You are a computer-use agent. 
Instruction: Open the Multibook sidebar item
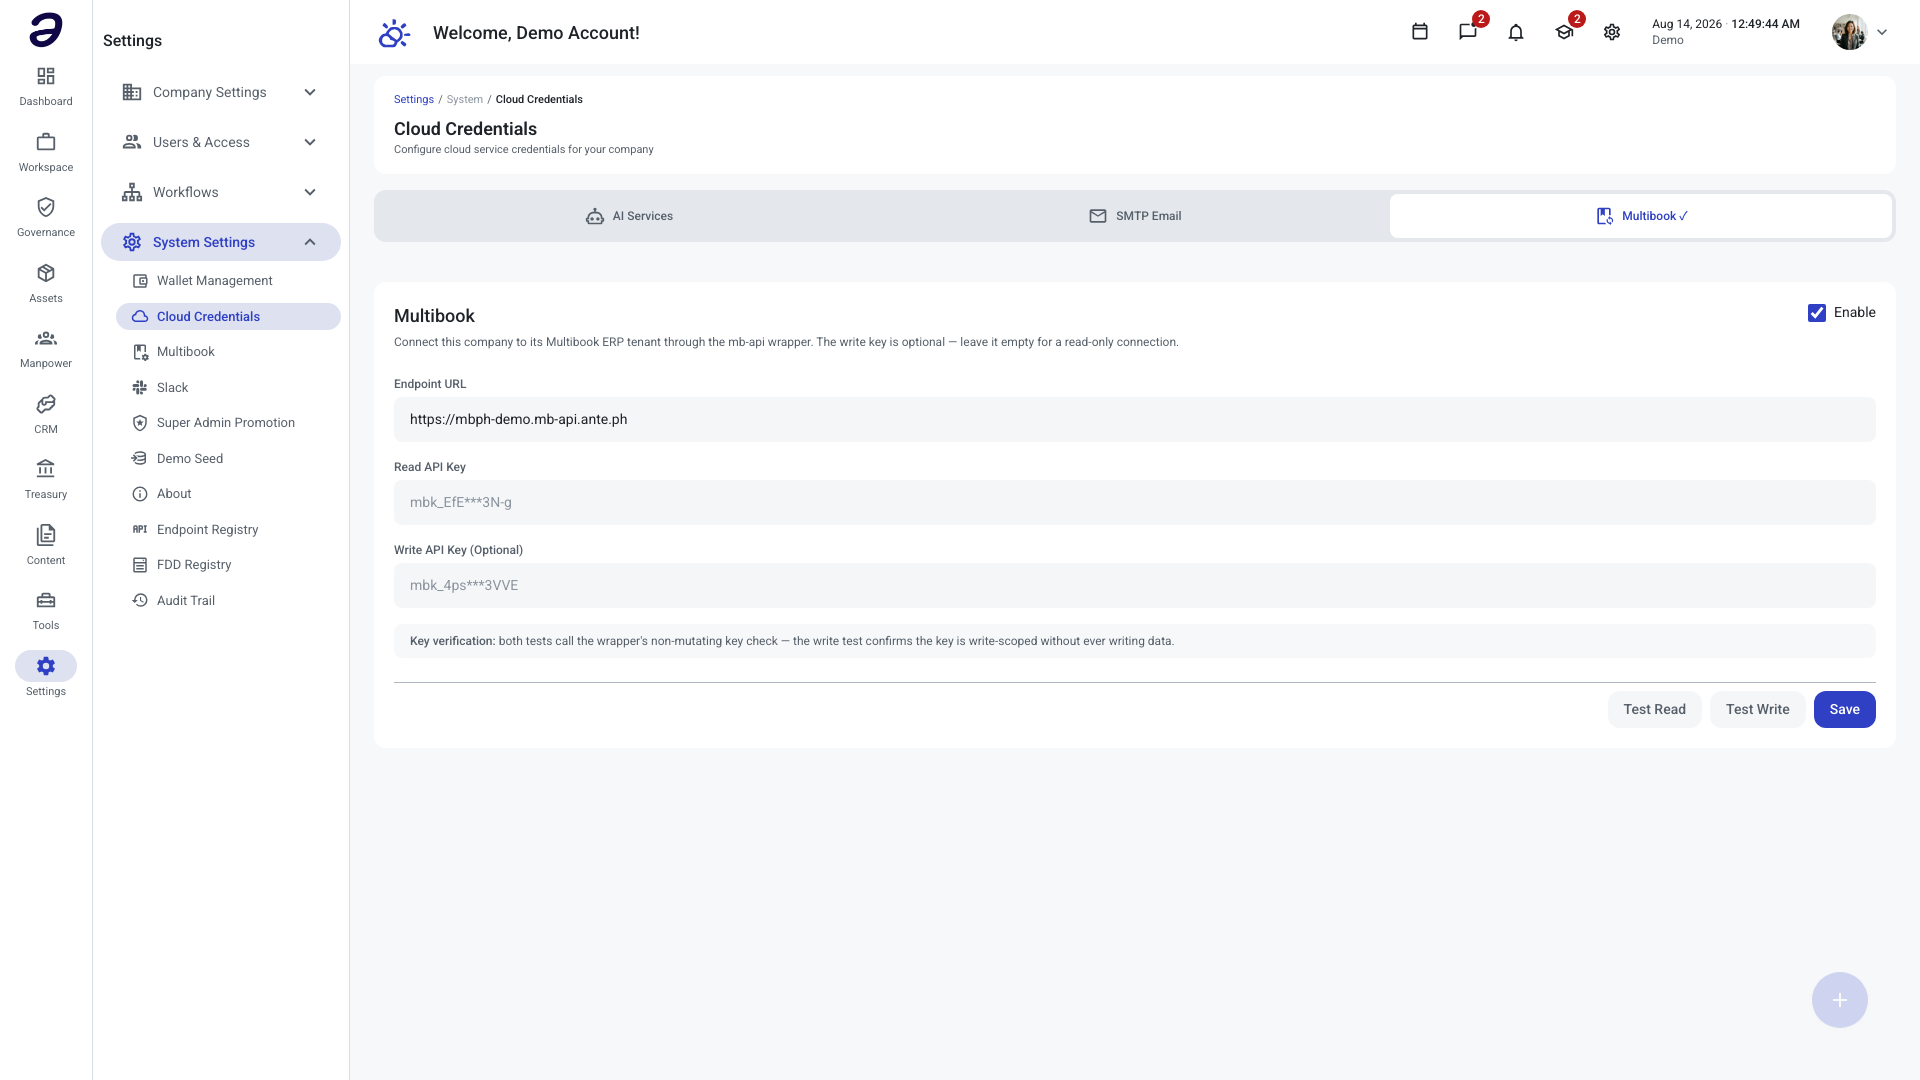(x=228, y=352)
